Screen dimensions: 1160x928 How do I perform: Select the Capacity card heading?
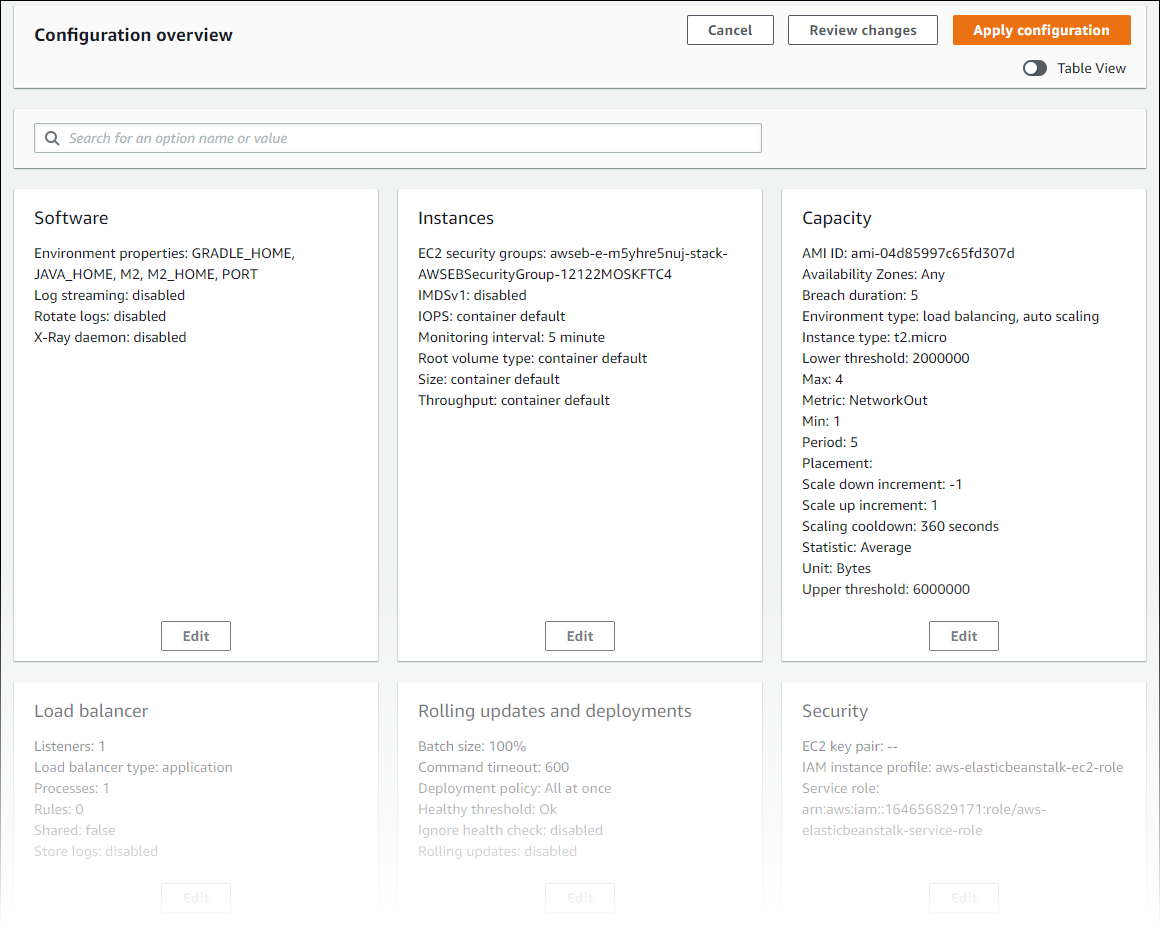(837, 218)
